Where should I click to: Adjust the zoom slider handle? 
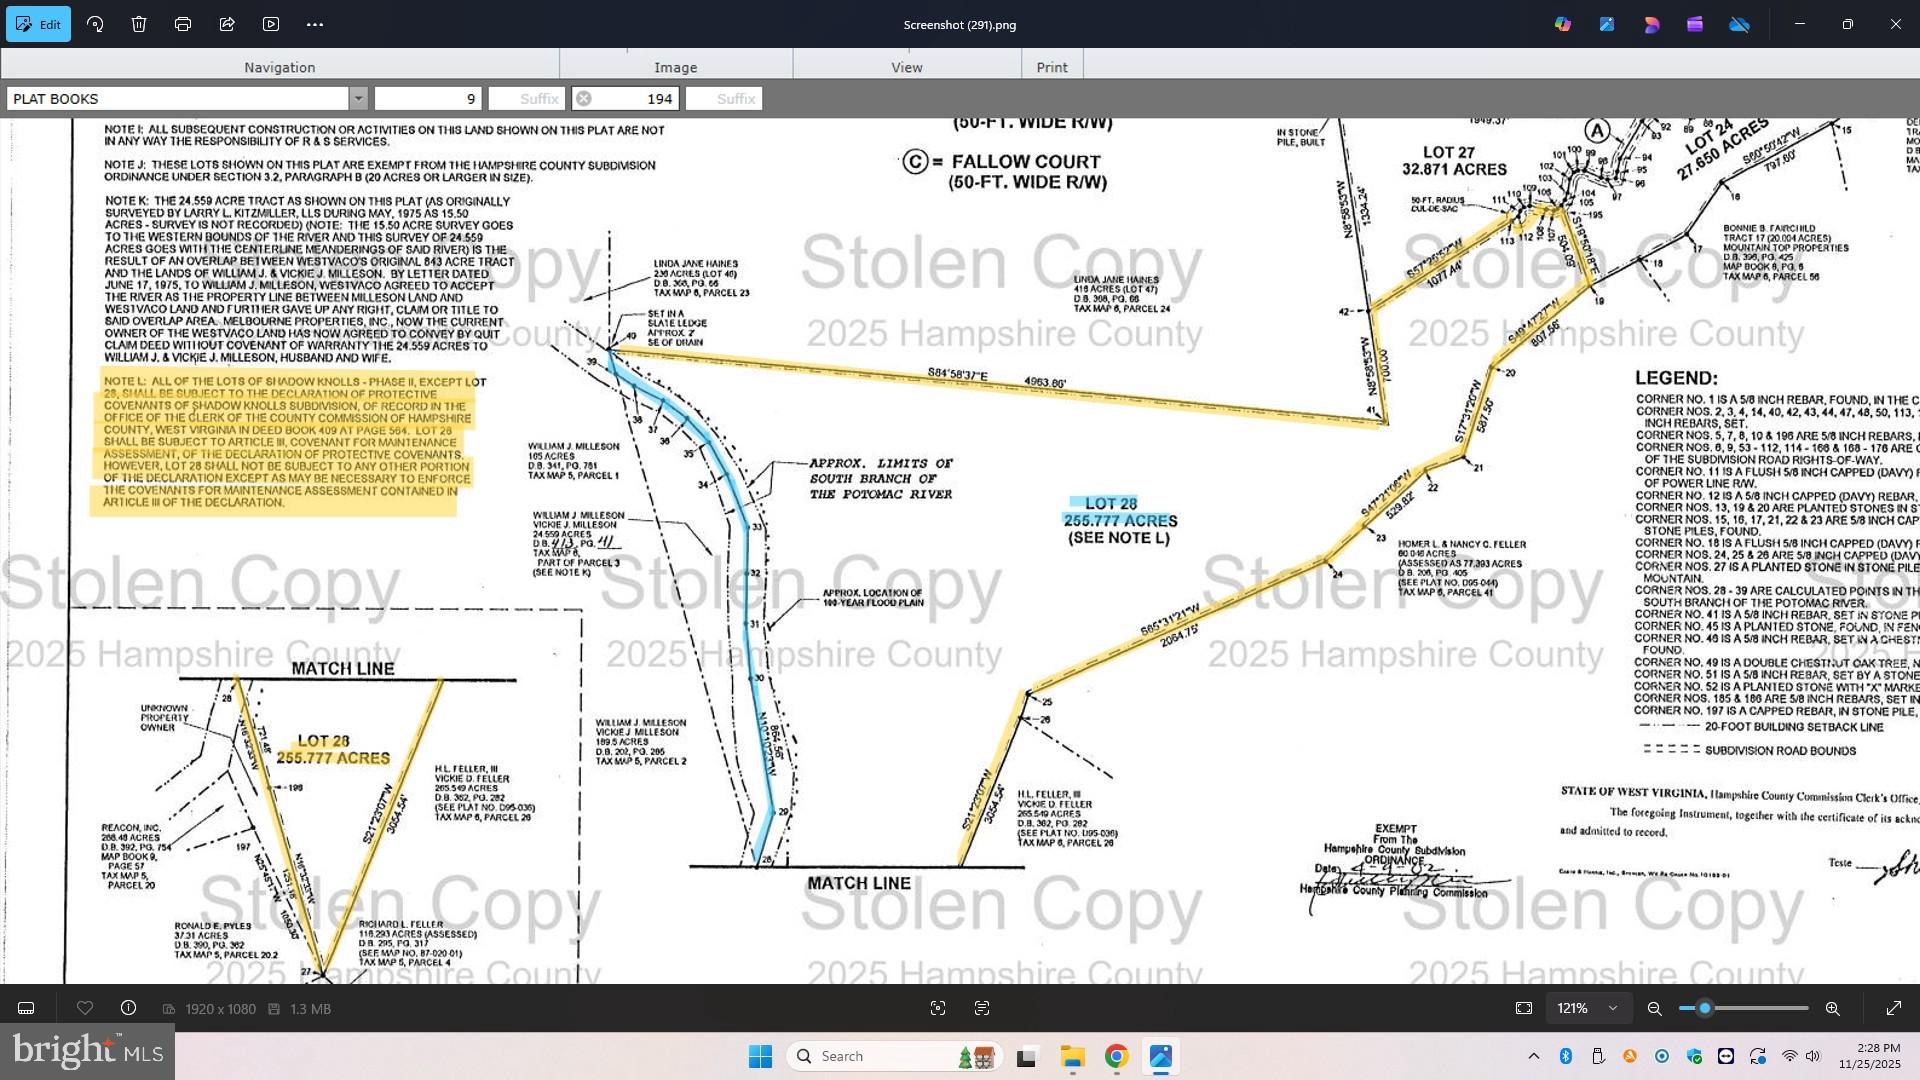point(1705,1008)
